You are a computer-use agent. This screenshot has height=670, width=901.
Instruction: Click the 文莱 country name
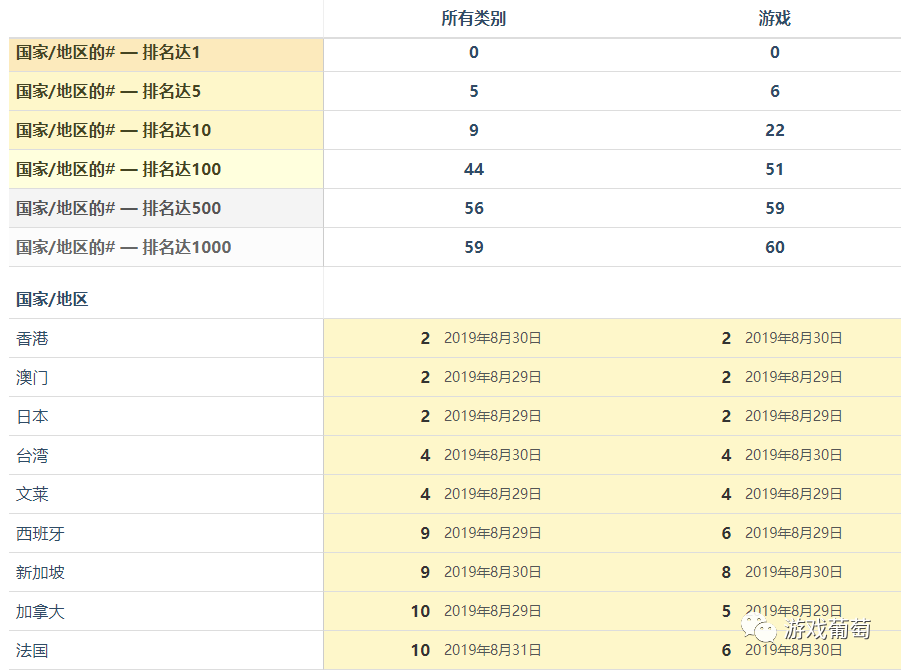click(31, 494)
